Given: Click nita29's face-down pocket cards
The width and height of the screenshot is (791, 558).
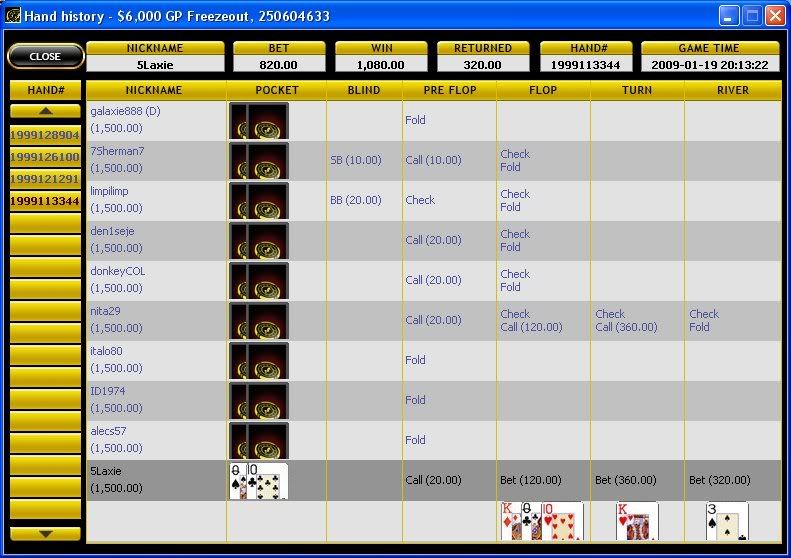Looking at the screenshot, I should coord(259,321).
